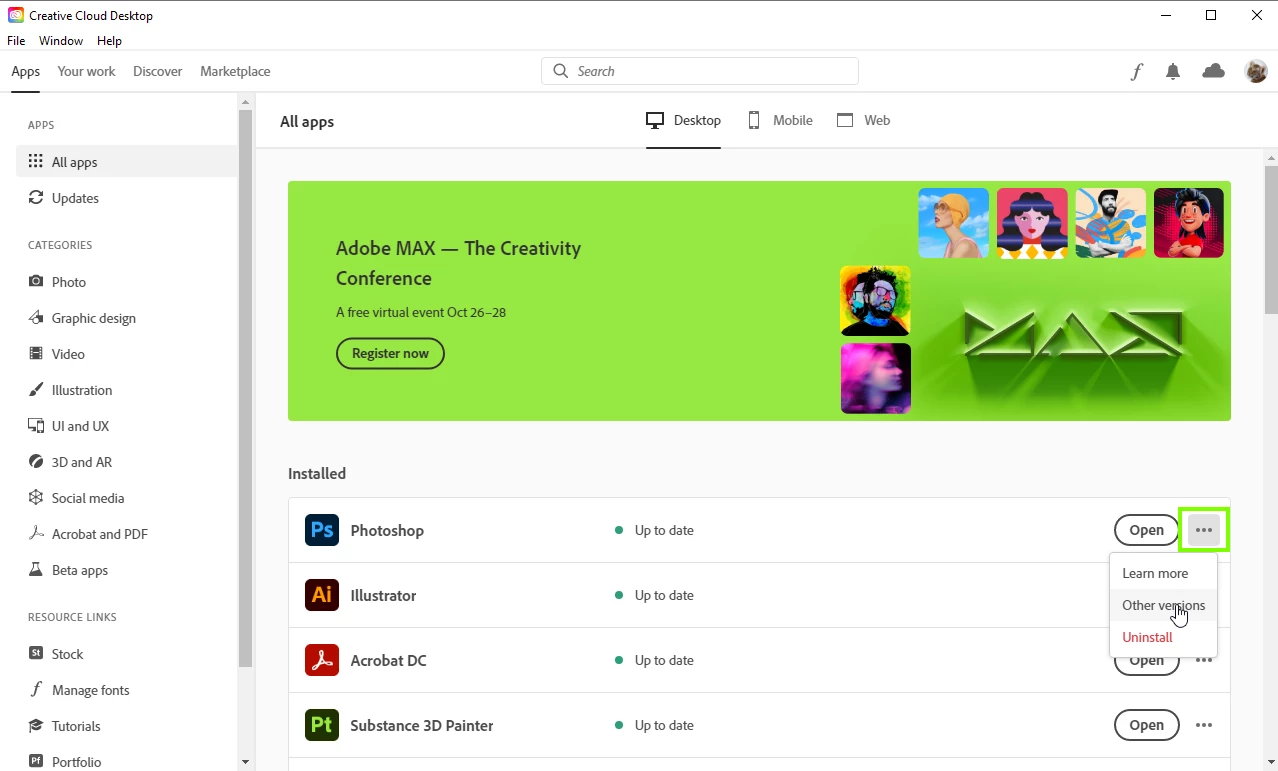Screen dimensions: 1278x771
Task: Click the Acrobat DC app icon
Action: tap(322, 660)
